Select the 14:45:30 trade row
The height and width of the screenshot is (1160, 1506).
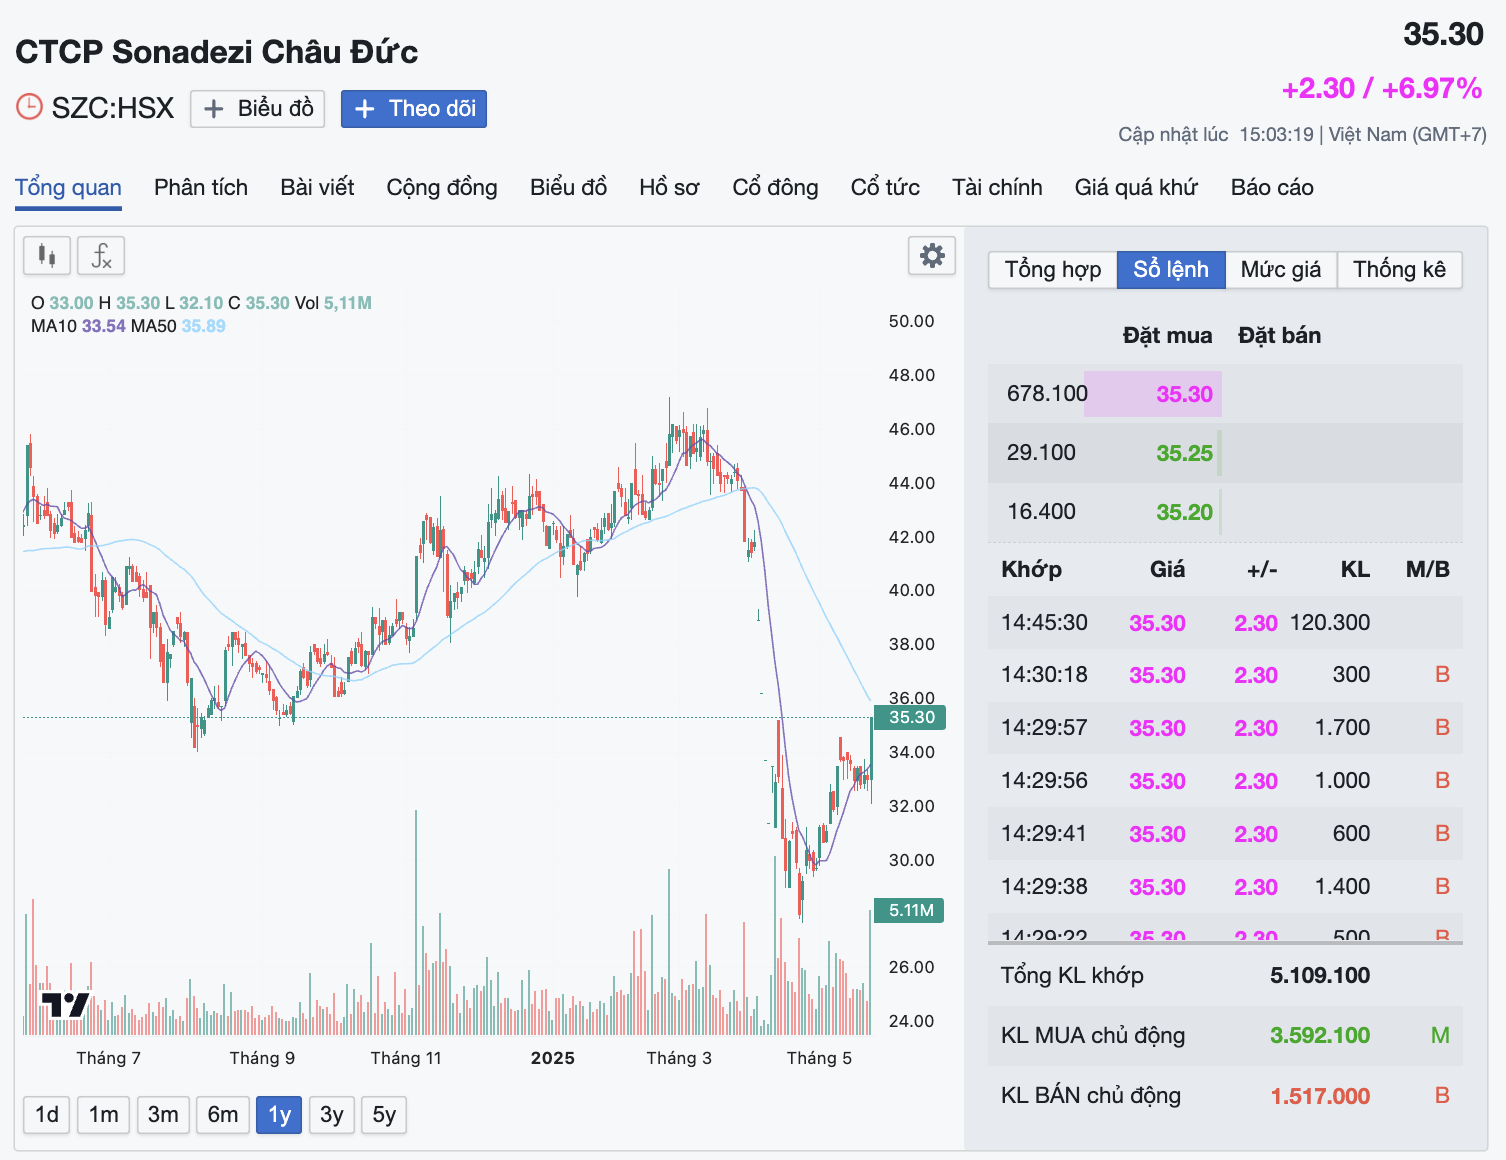coord(1225,622)
